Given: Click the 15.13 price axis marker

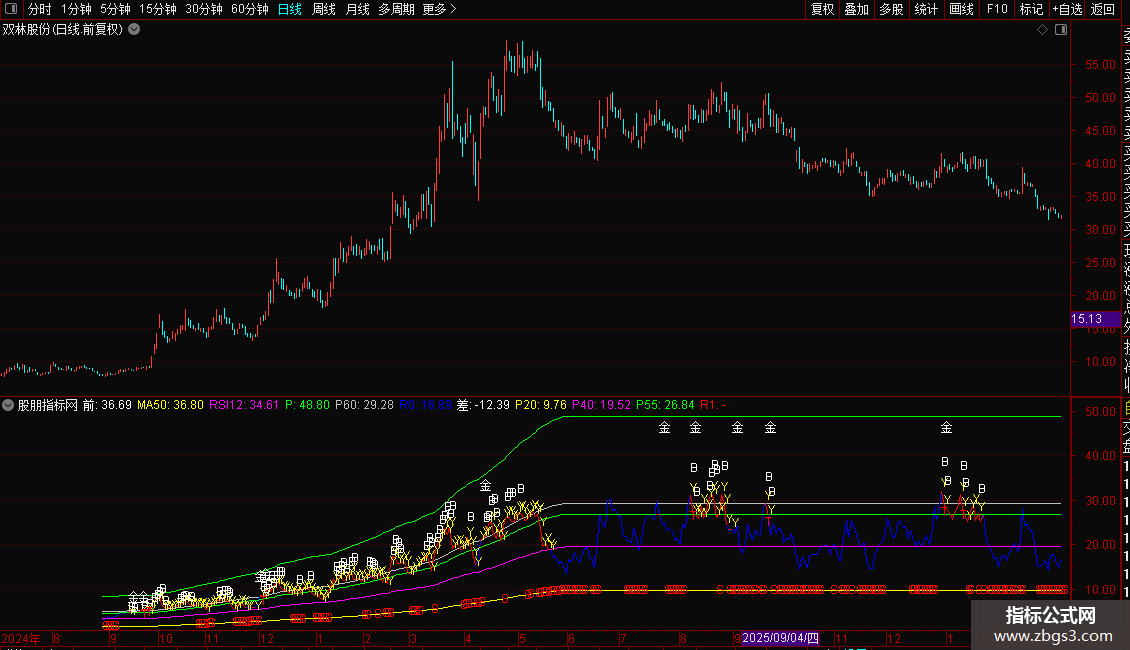Looking at the screenshot, I should point(1095,319).
